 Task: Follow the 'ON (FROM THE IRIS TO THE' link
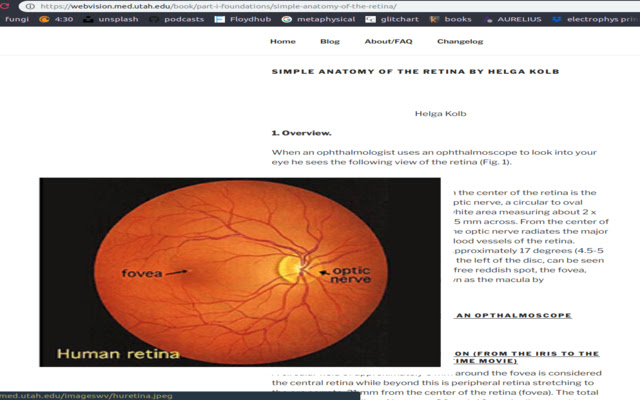click(x=527, y=353)
